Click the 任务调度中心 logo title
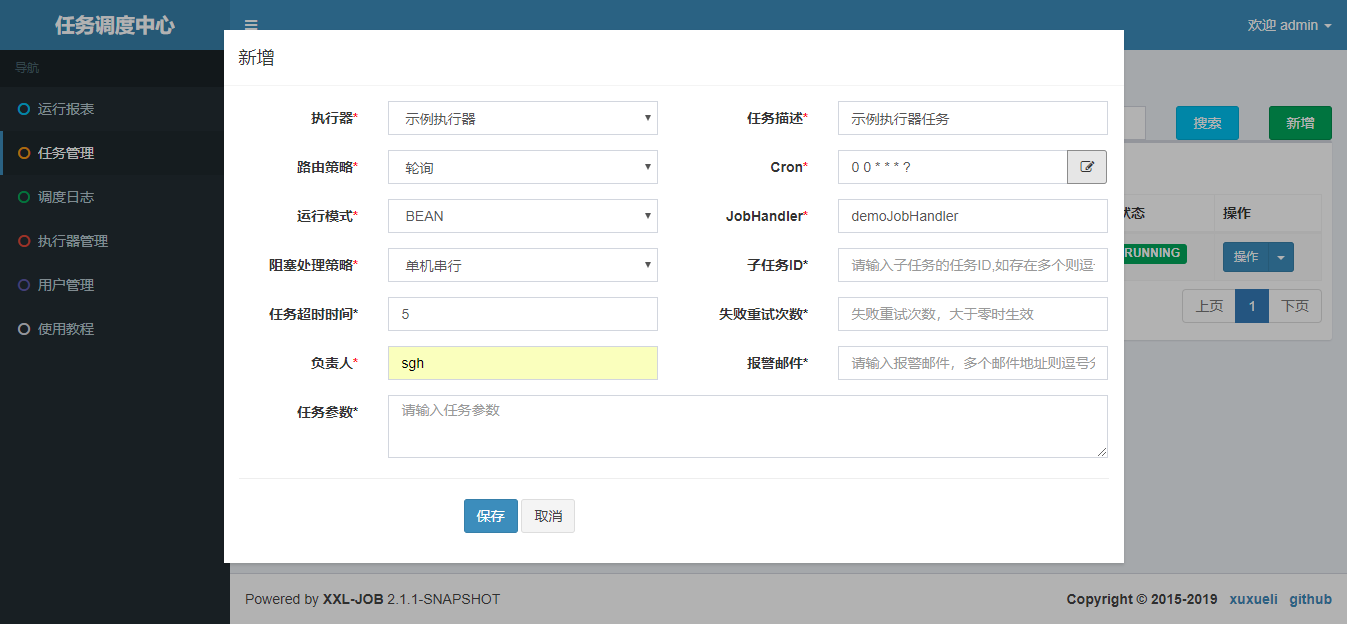Viewport: 1347px width, 624px height. (x=115, y=25)
